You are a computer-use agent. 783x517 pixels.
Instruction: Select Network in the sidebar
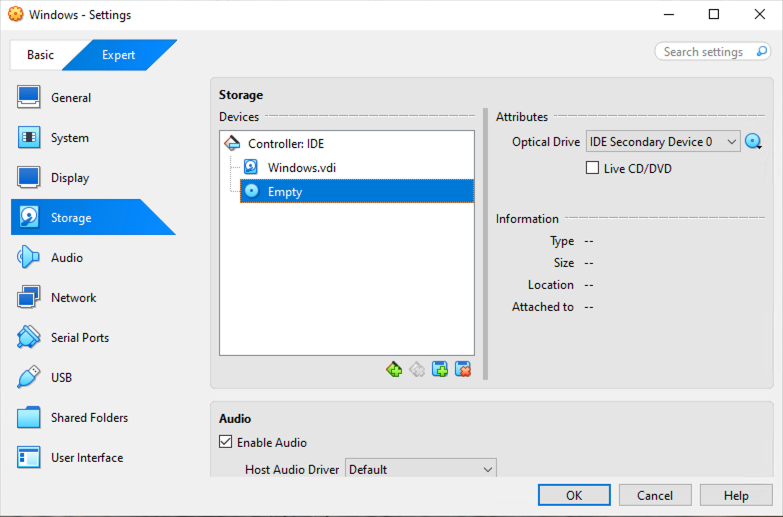point(73,298)
